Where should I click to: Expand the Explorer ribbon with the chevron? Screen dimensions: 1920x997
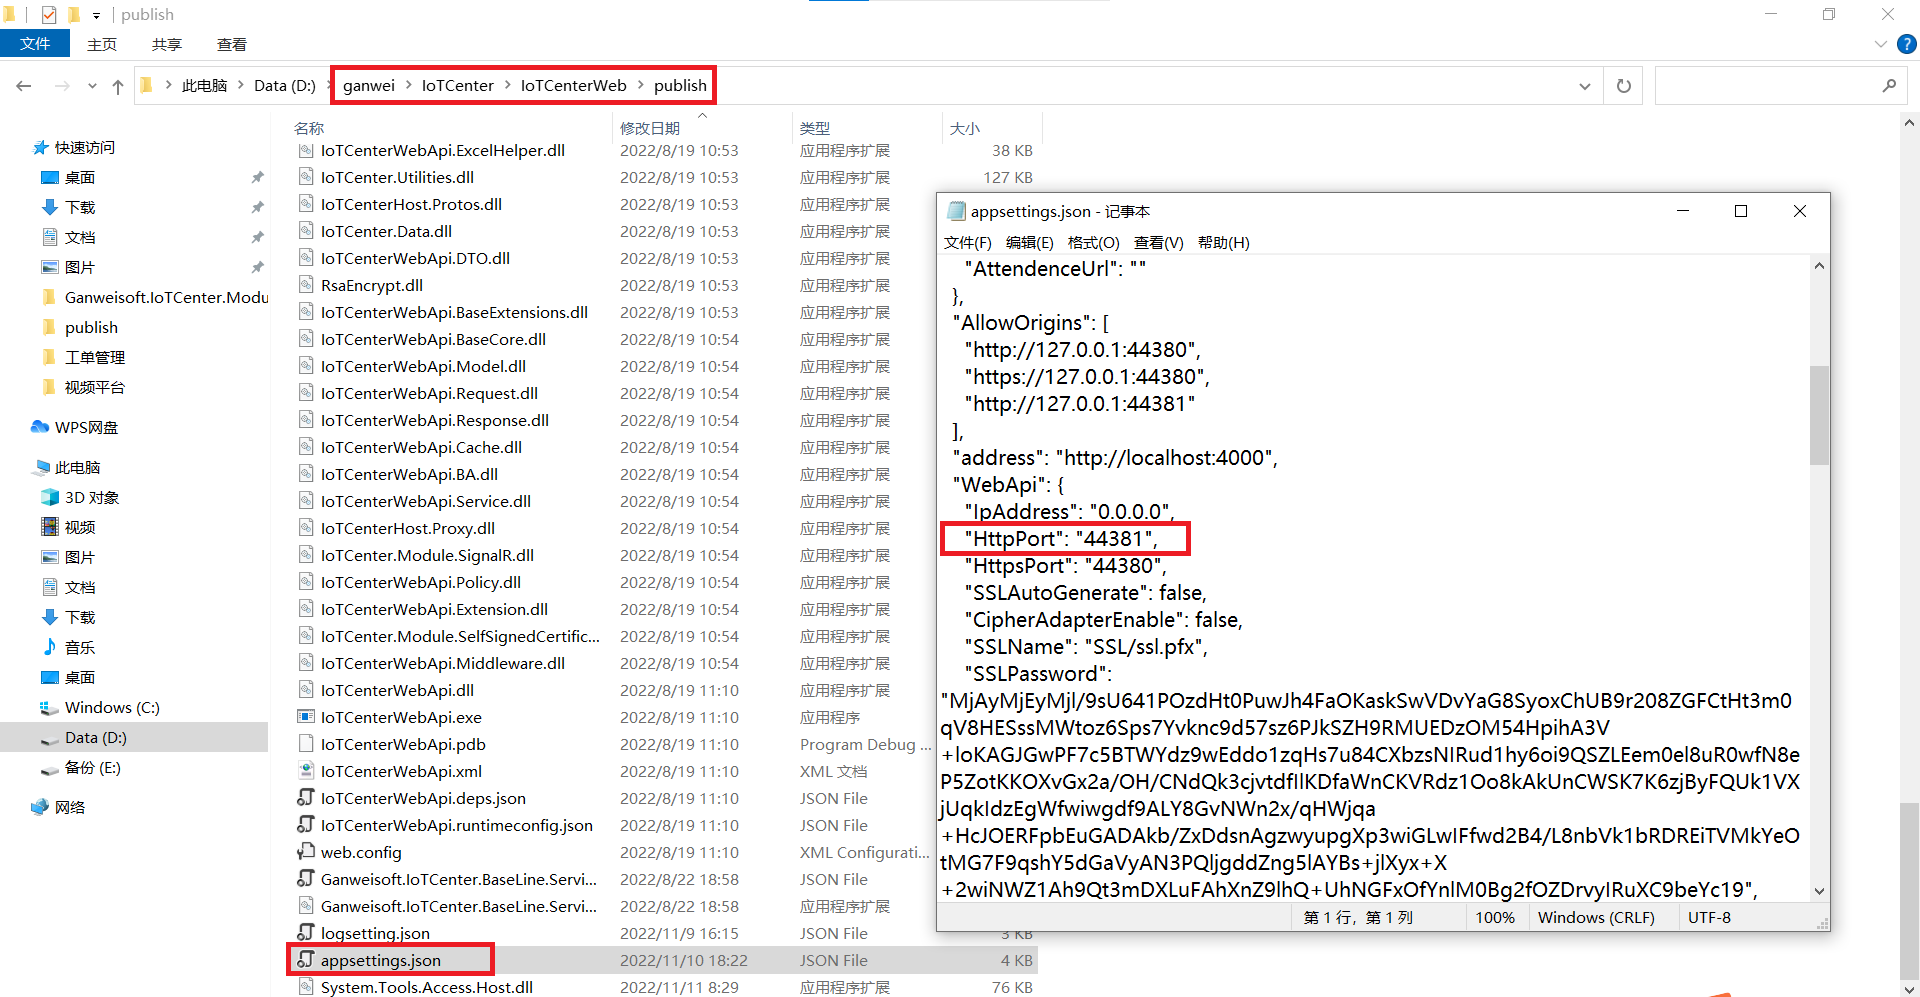pos(1880,44)
